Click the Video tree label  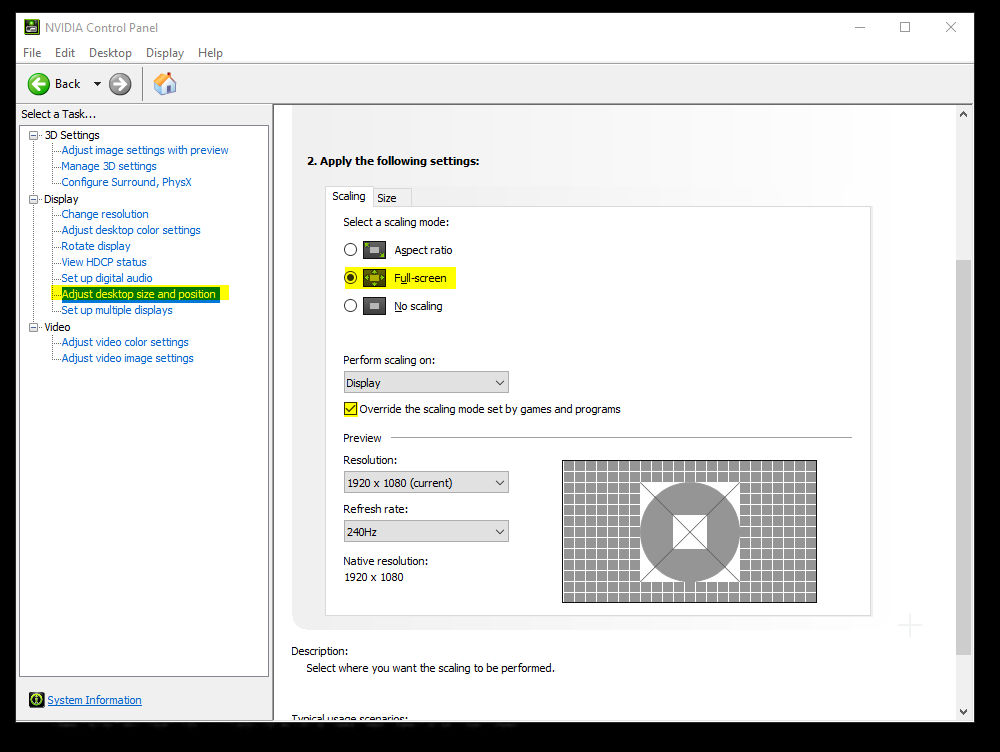(x=57, y=327)
